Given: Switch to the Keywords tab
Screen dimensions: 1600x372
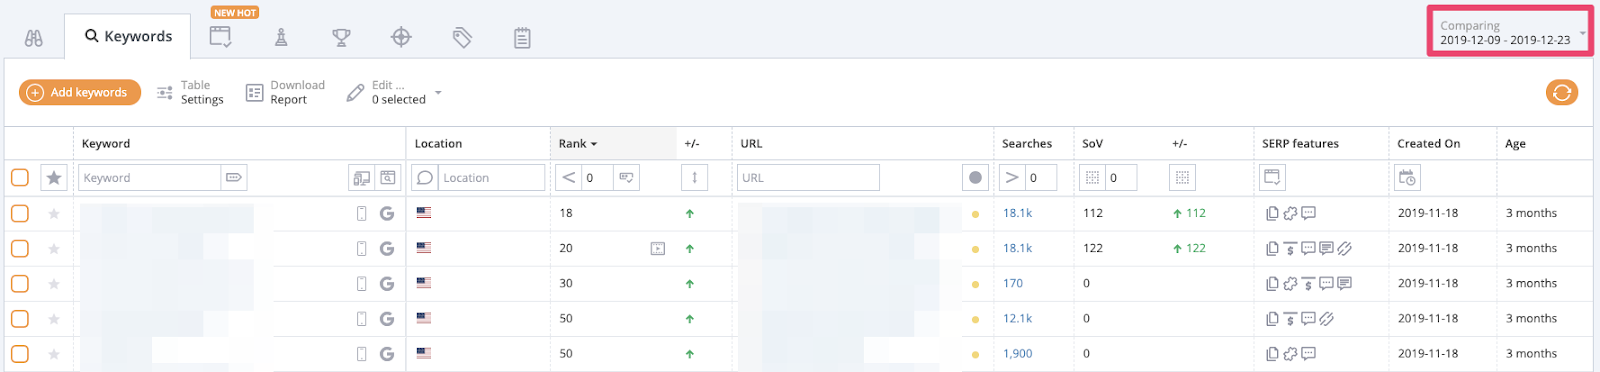Looking at the screenshot, I should coord(128,36).
